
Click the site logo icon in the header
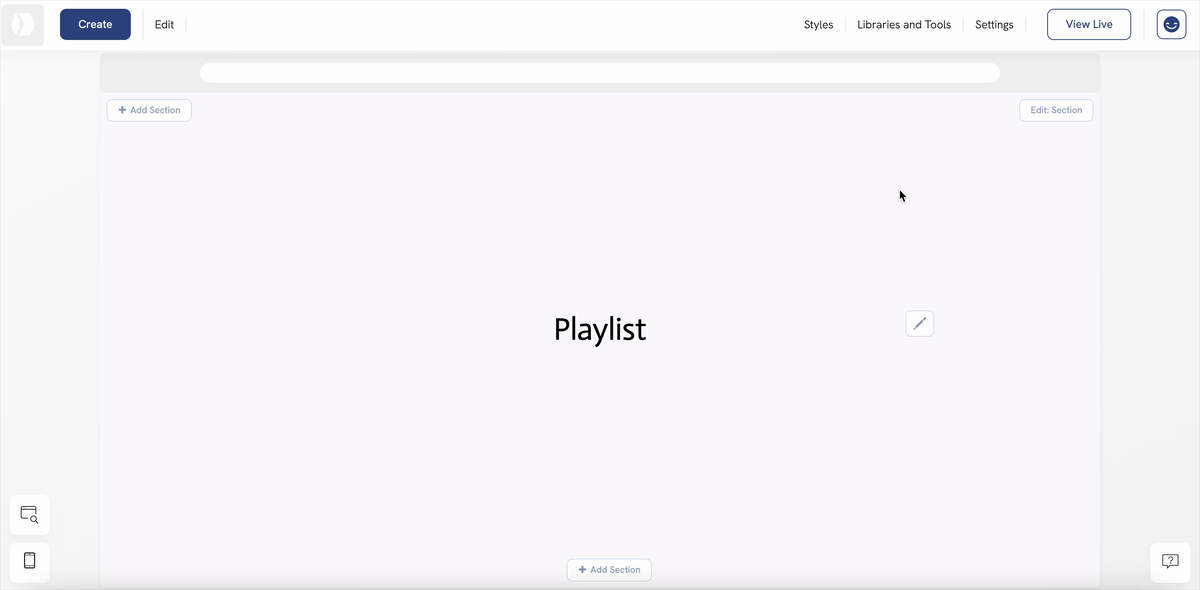[x=23, y=24]
